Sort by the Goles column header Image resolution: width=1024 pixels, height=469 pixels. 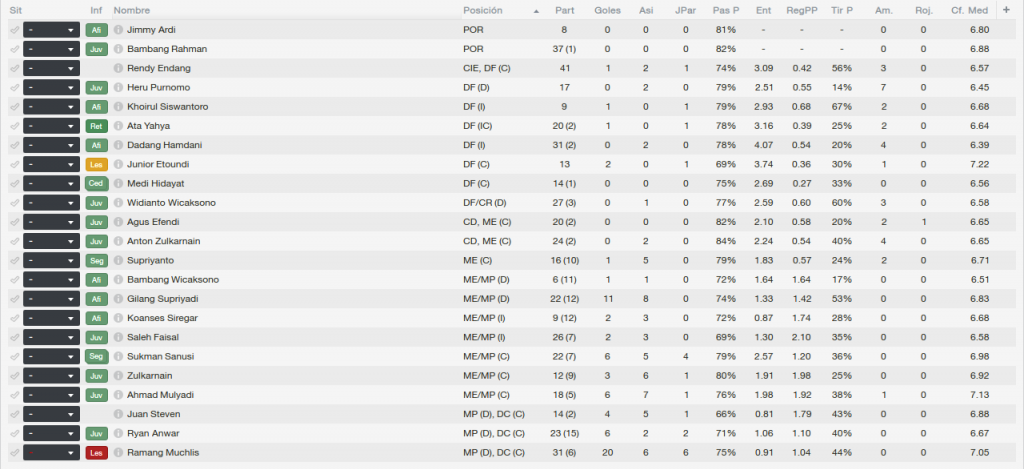[x=607, y=10]
